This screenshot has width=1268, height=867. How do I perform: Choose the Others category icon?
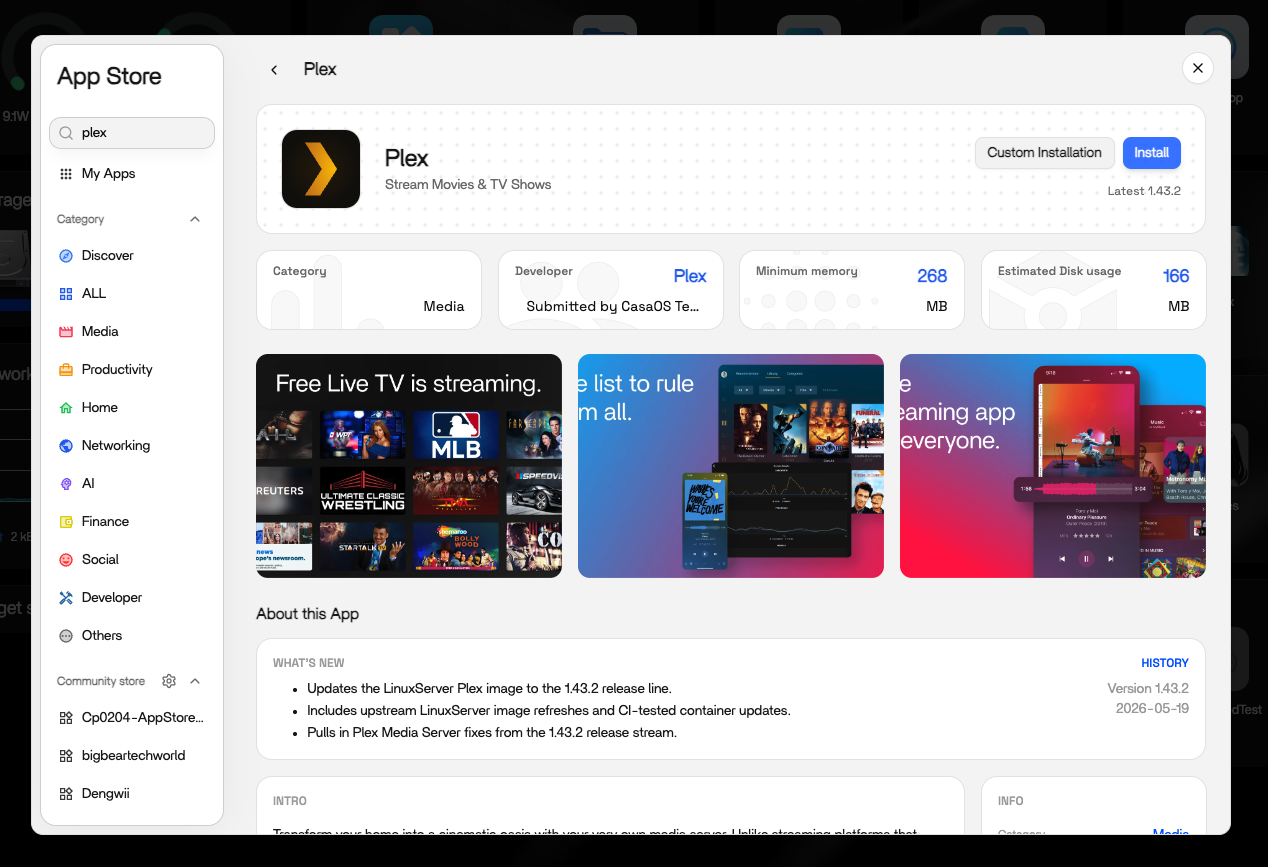click(x=66, y=636)
